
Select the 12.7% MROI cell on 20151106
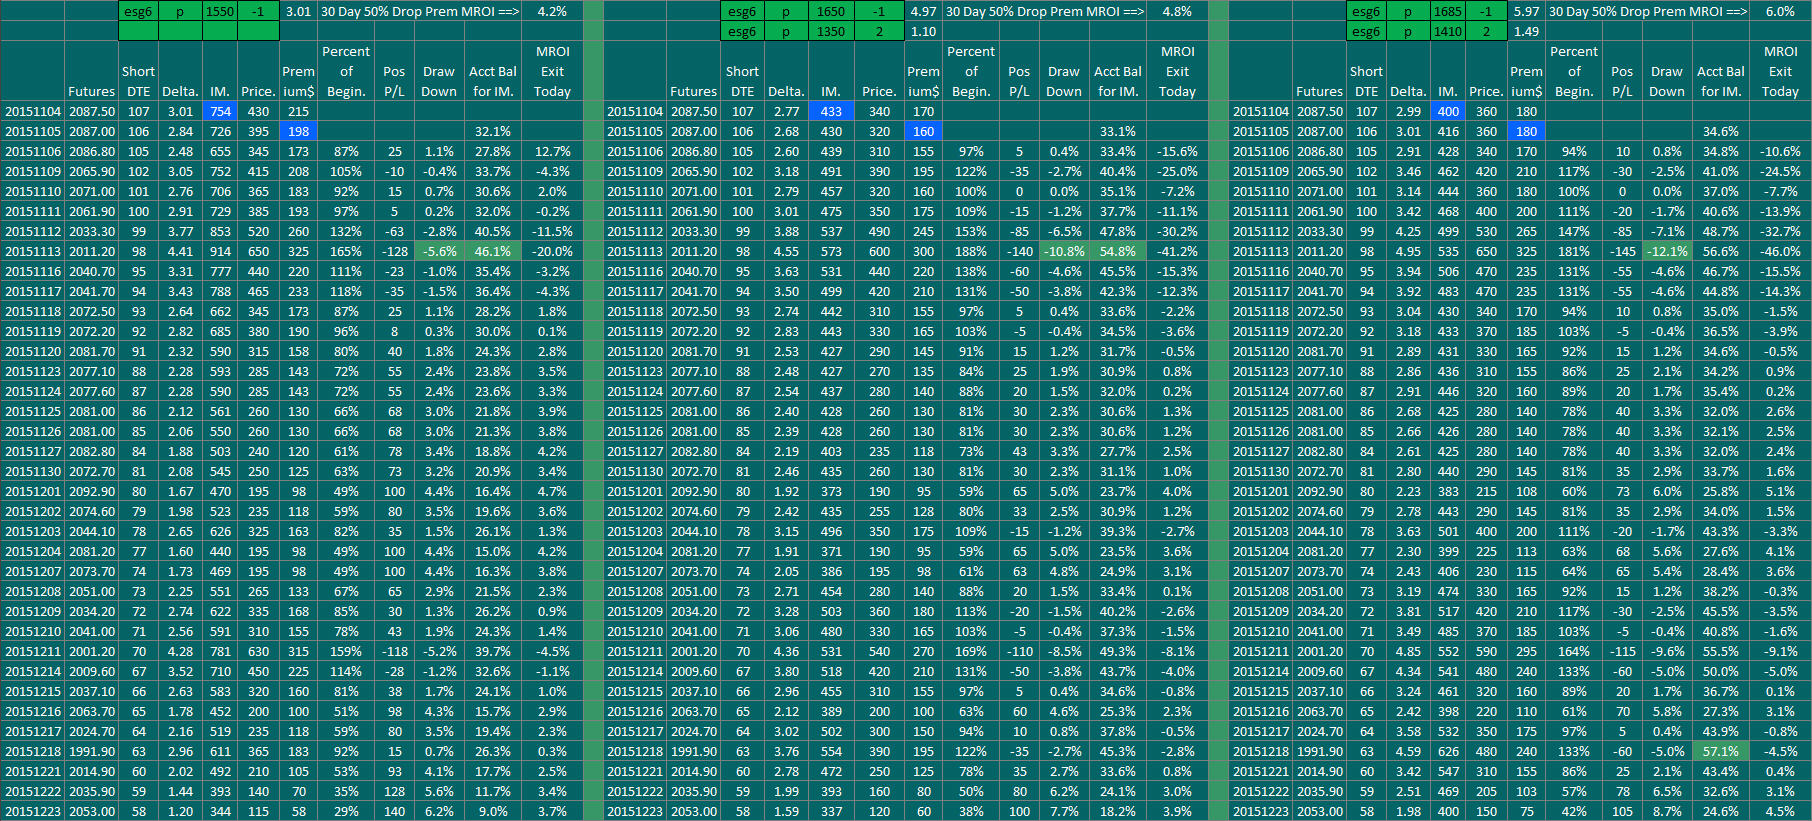[552, 152]
